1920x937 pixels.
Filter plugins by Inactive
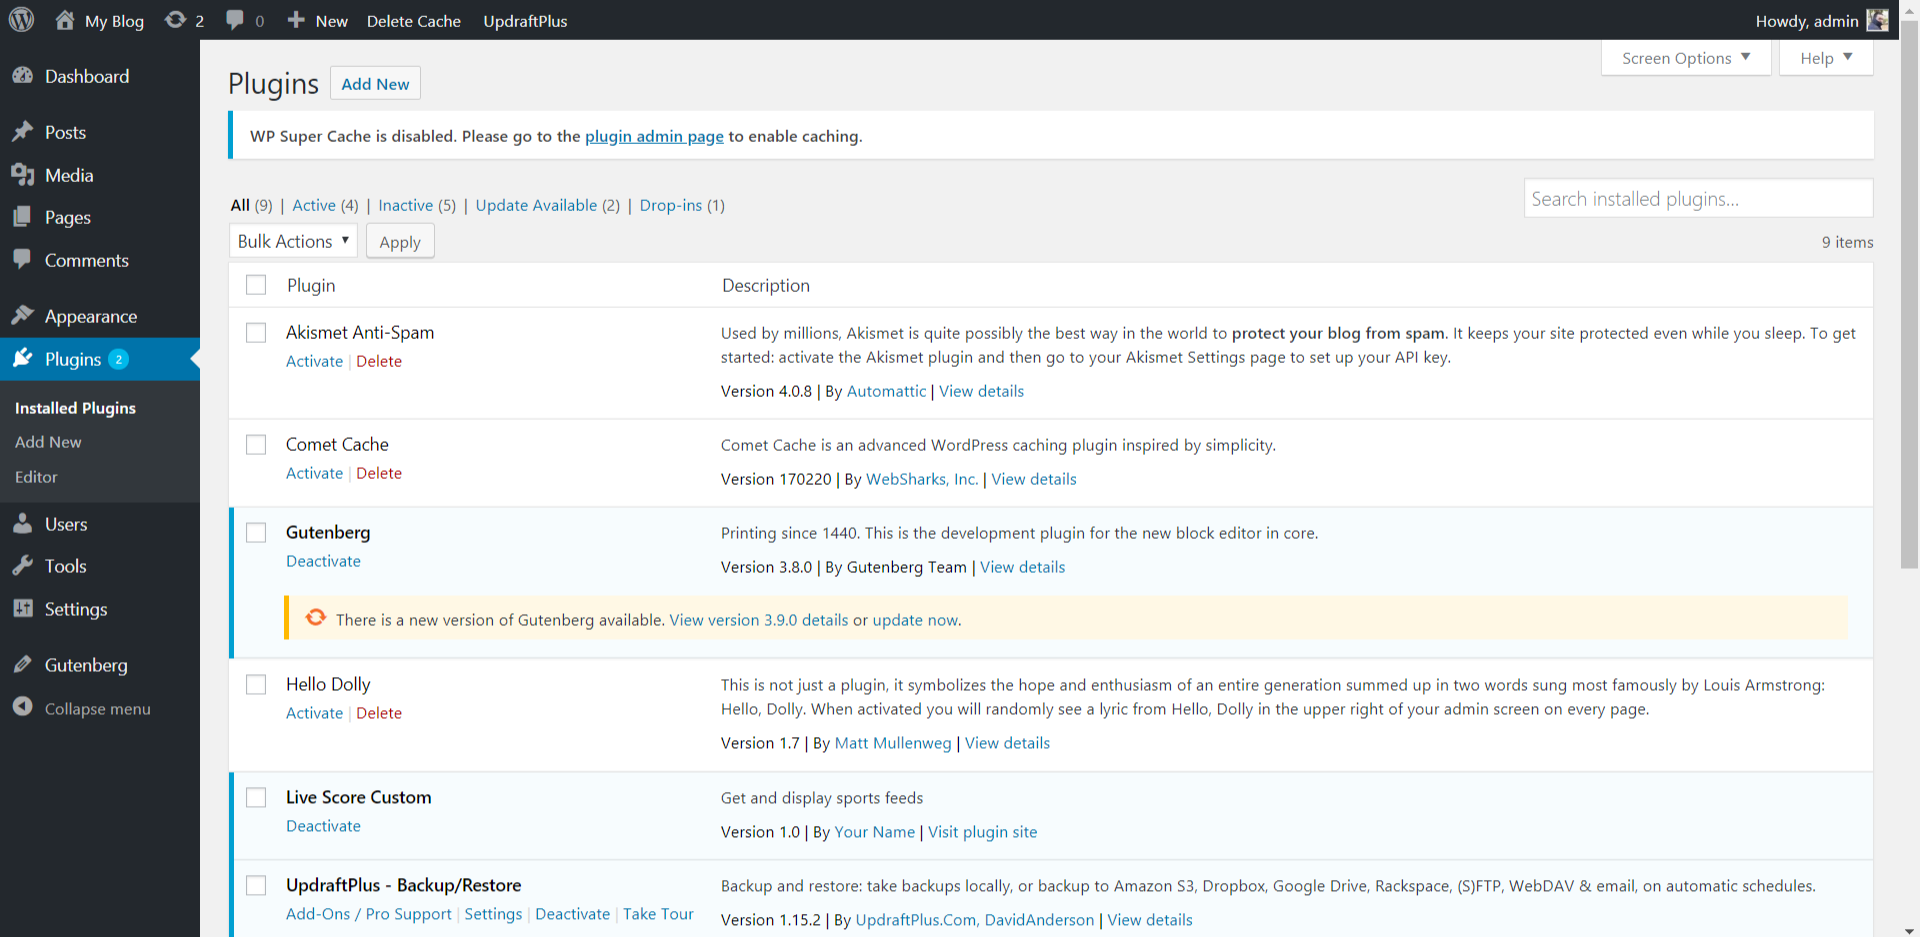pos(405,205)
